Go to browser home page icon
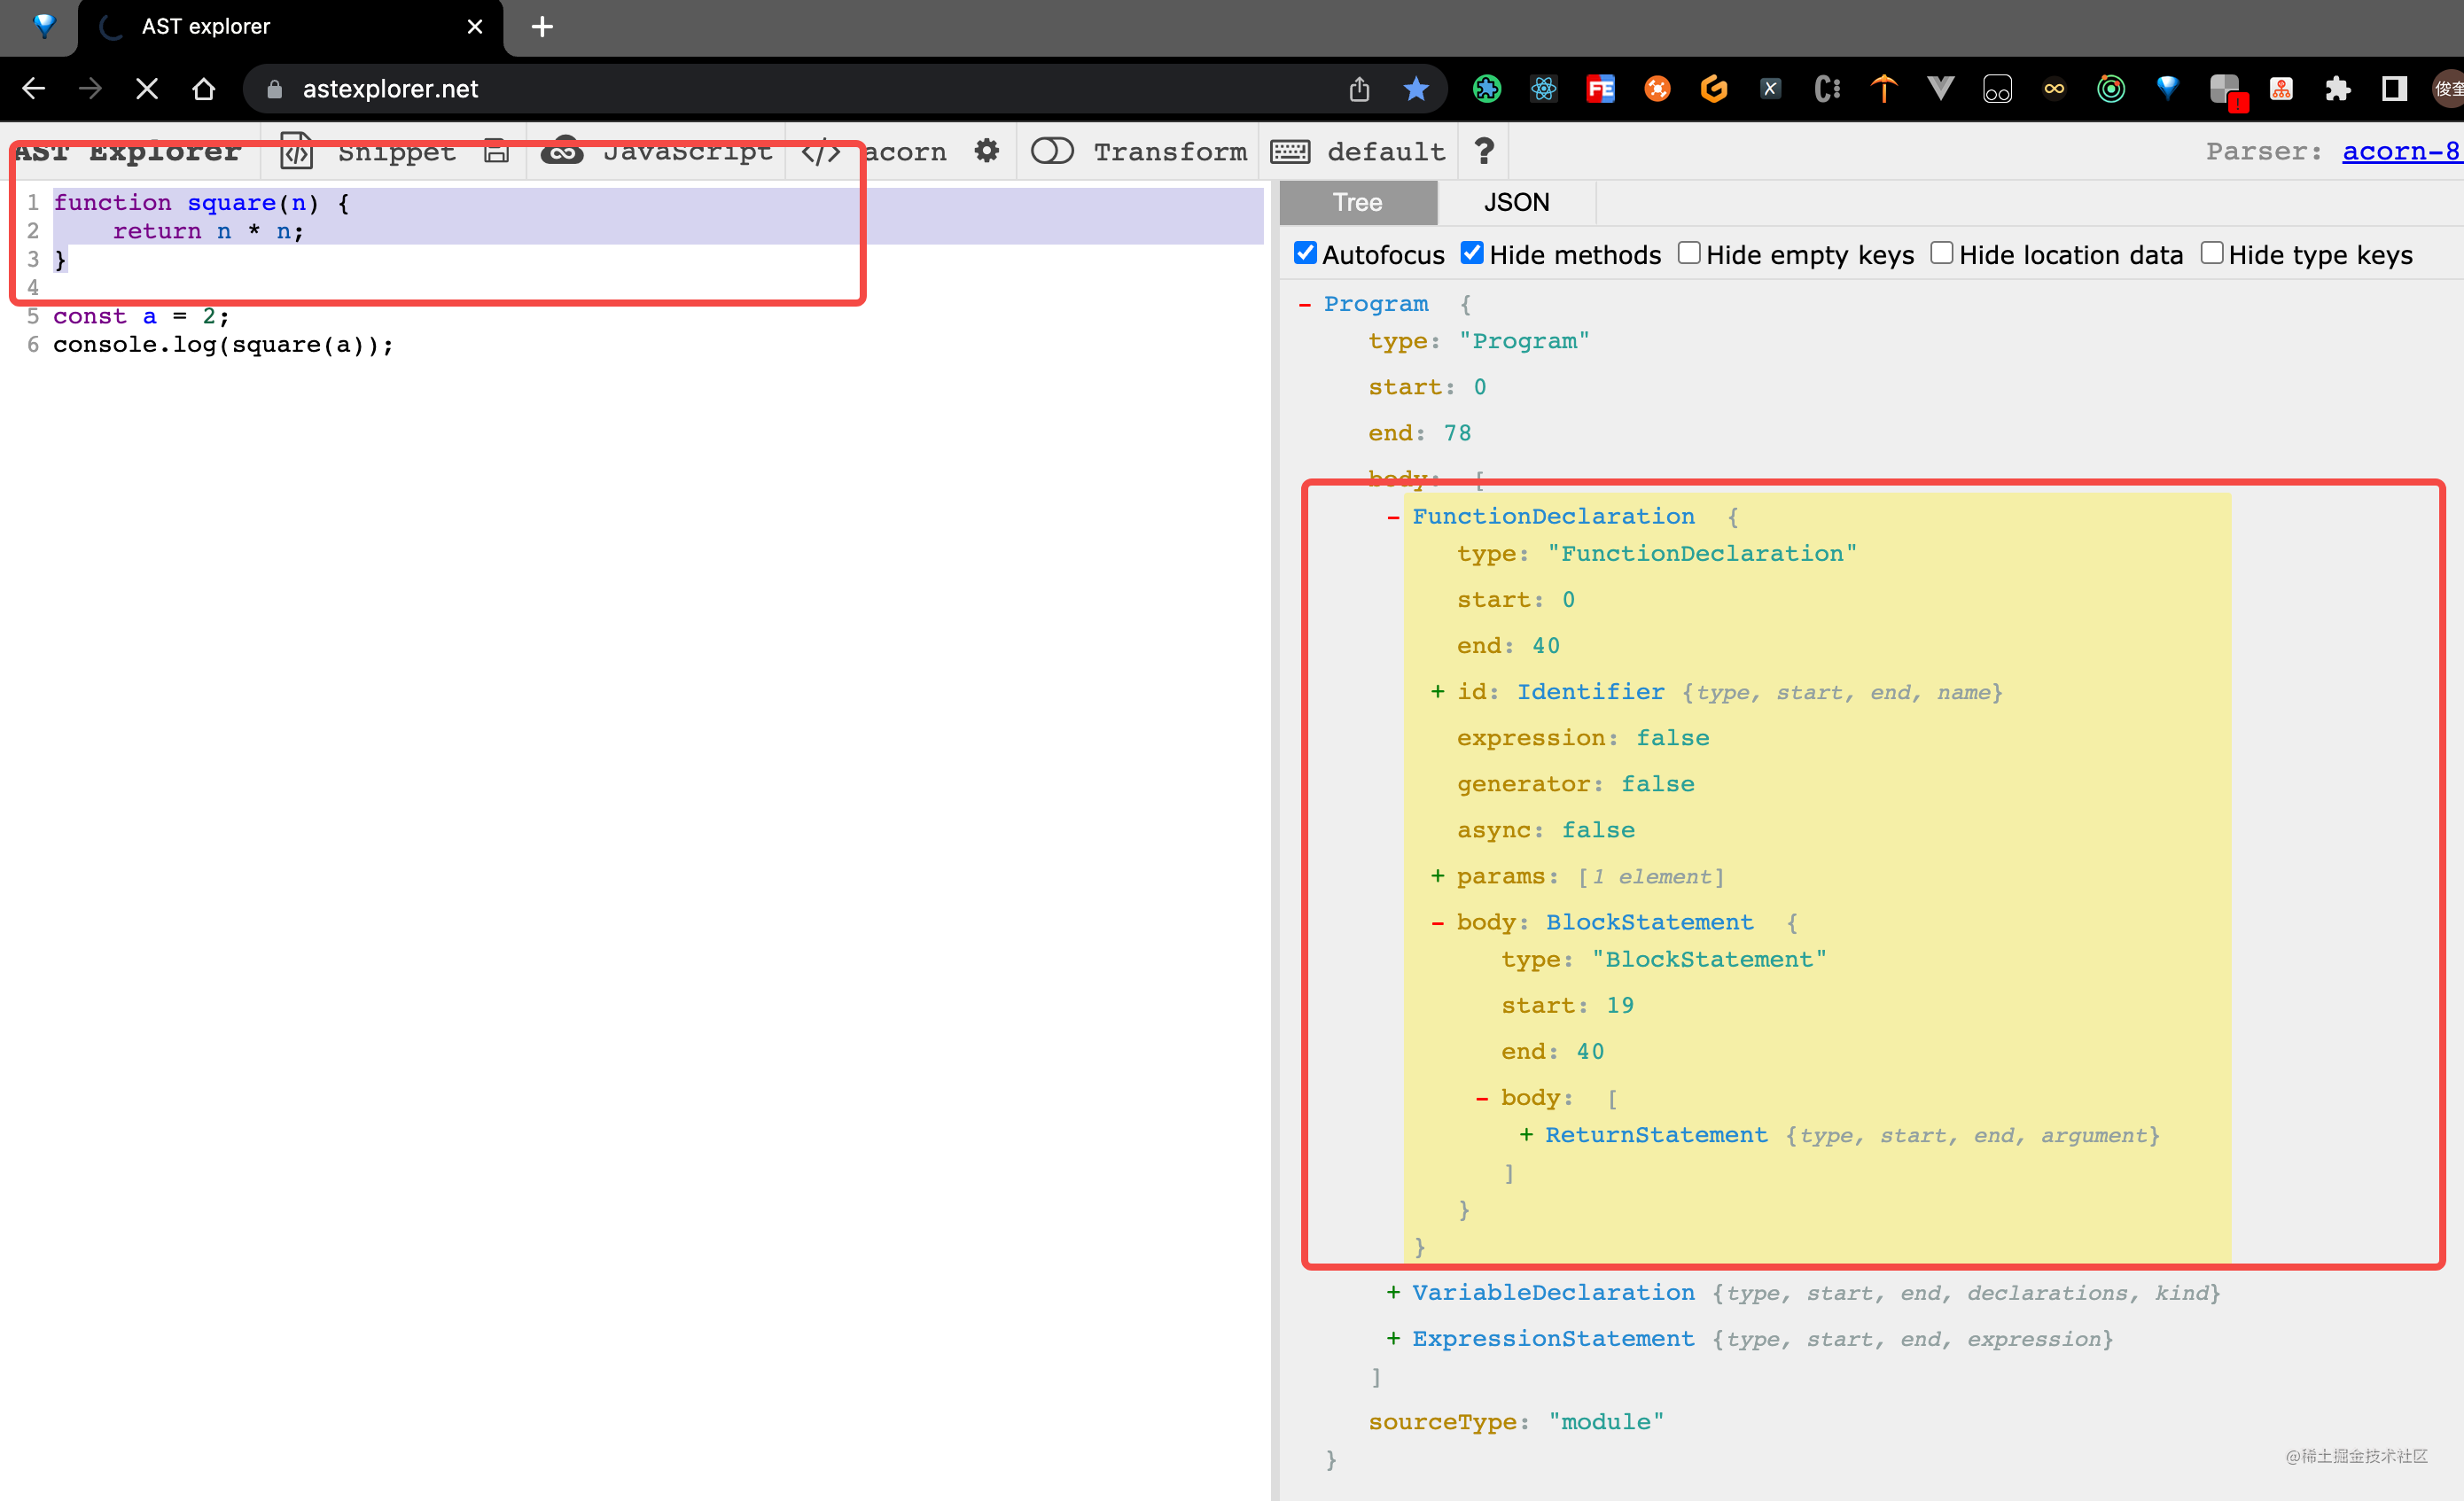Viewport: 2464px width, 1501px height. click(x=204, y=89)
